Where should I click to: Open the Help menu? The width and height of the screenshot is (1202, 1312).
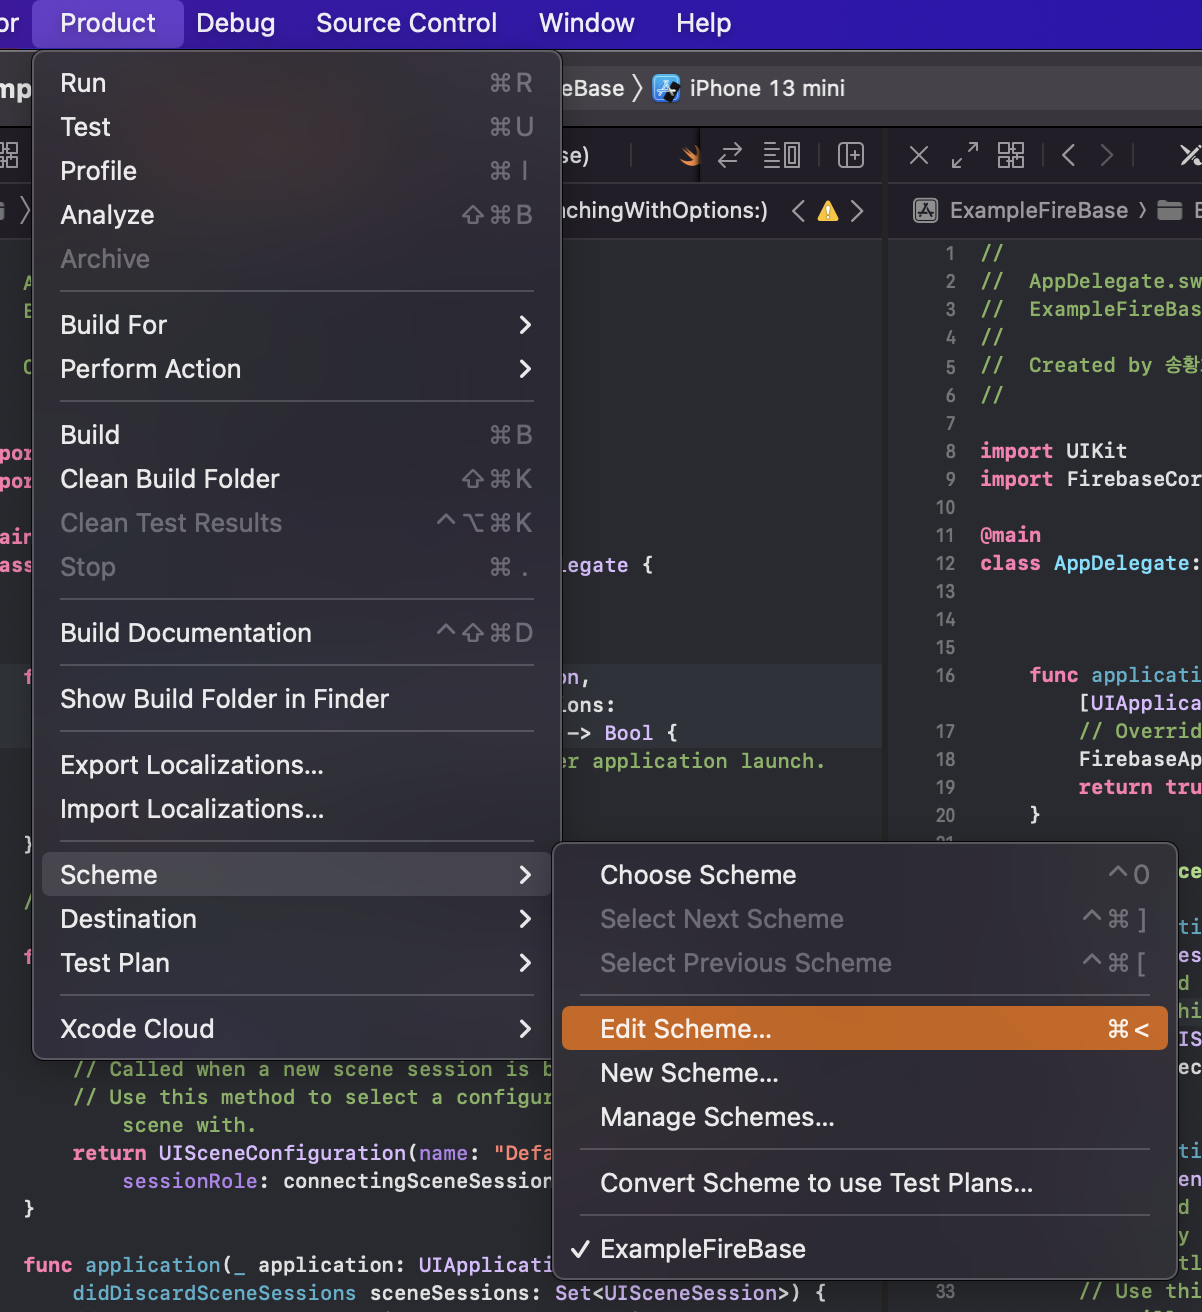point(704,23)
